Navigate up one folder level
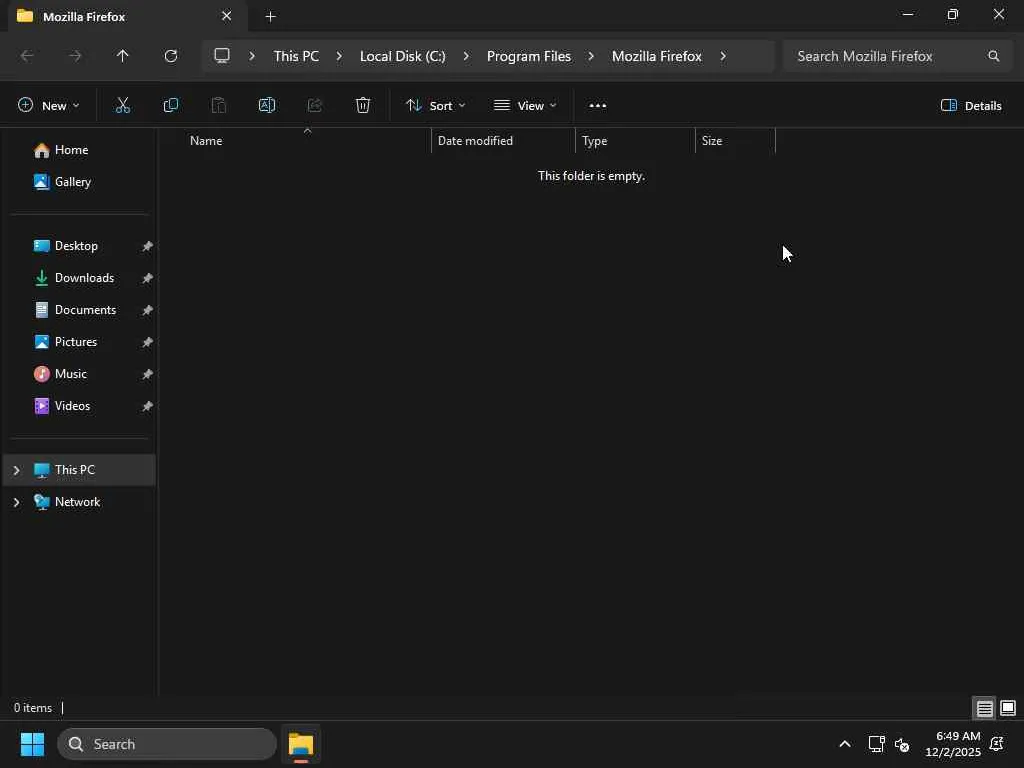The image size is (1024, 768). 123,56
